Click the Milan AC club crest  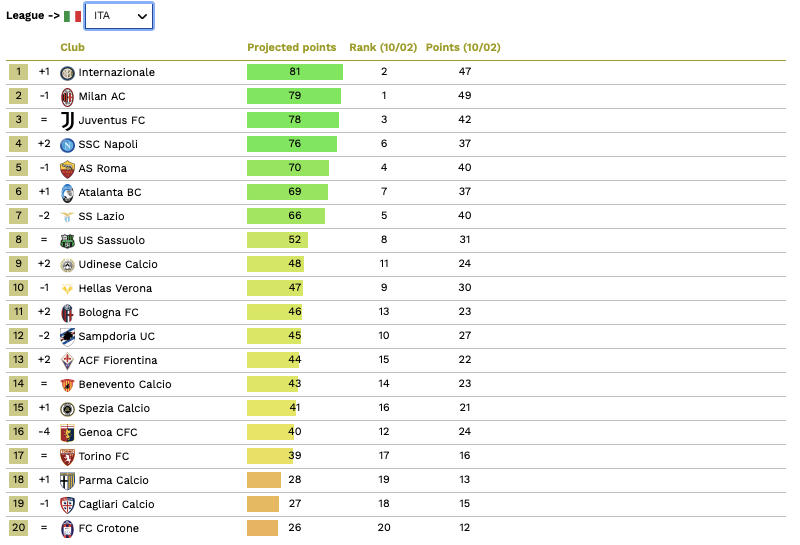[x=67, y=96]
